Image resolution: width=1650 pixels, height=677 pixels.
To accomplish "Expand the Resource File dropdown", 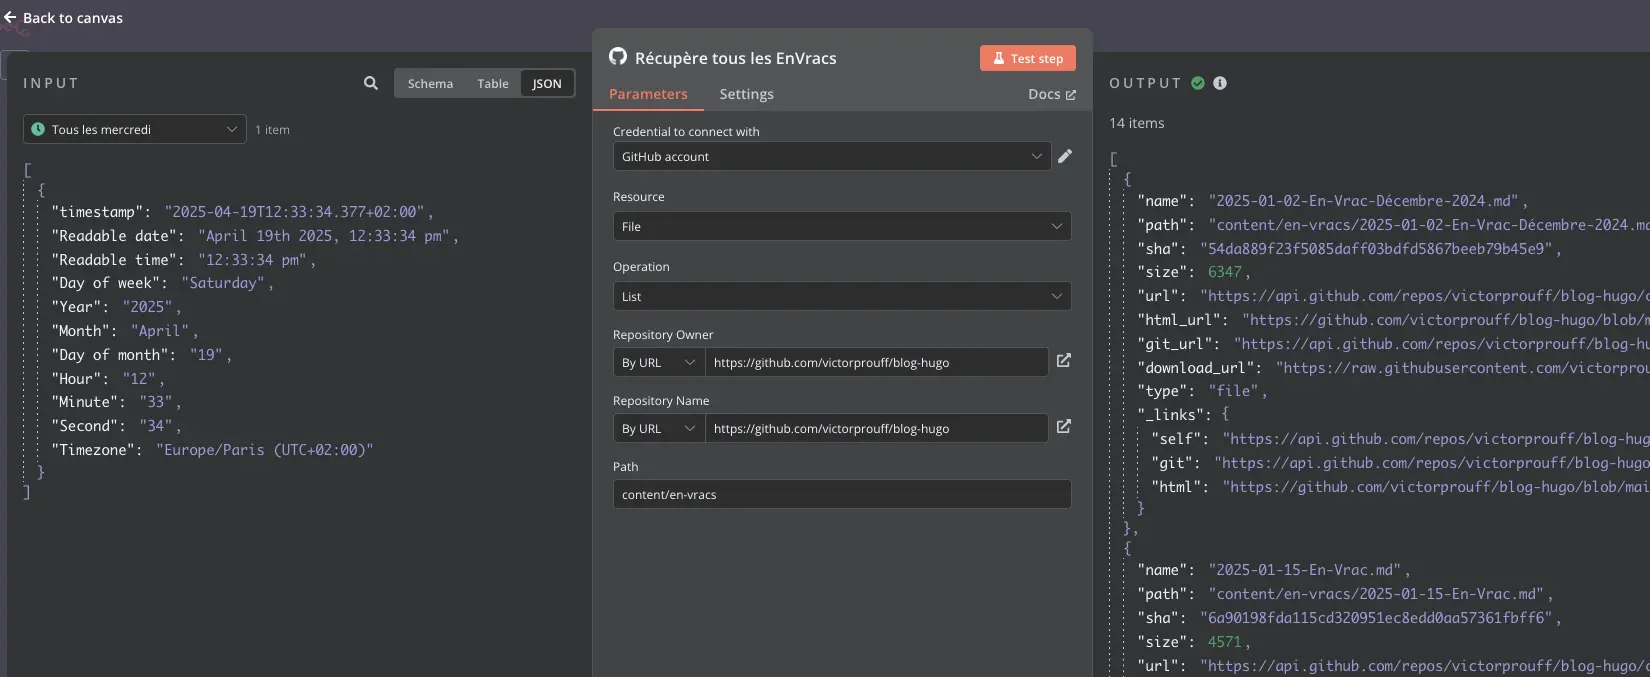I will tap(842, 226).
